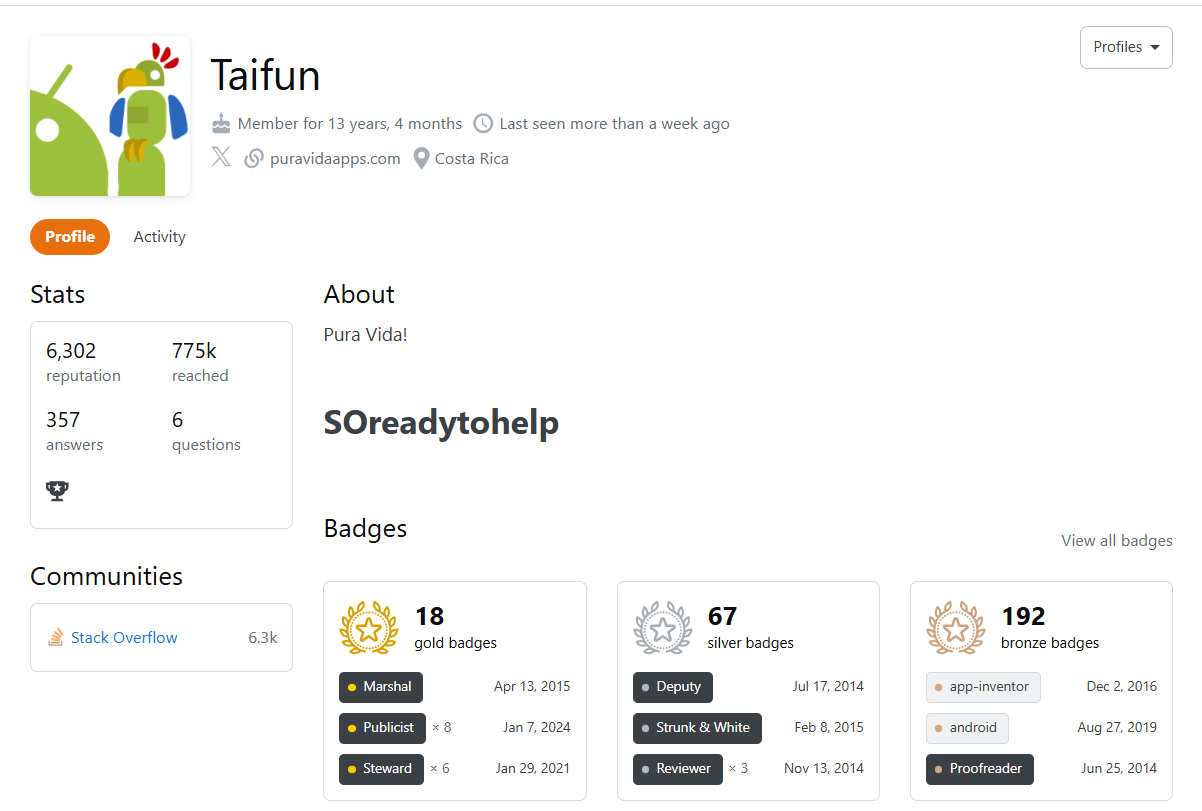Open the Stack Overflow community link
The height and width of the screenshot is (811, 1202).
(x=124, y=637)
